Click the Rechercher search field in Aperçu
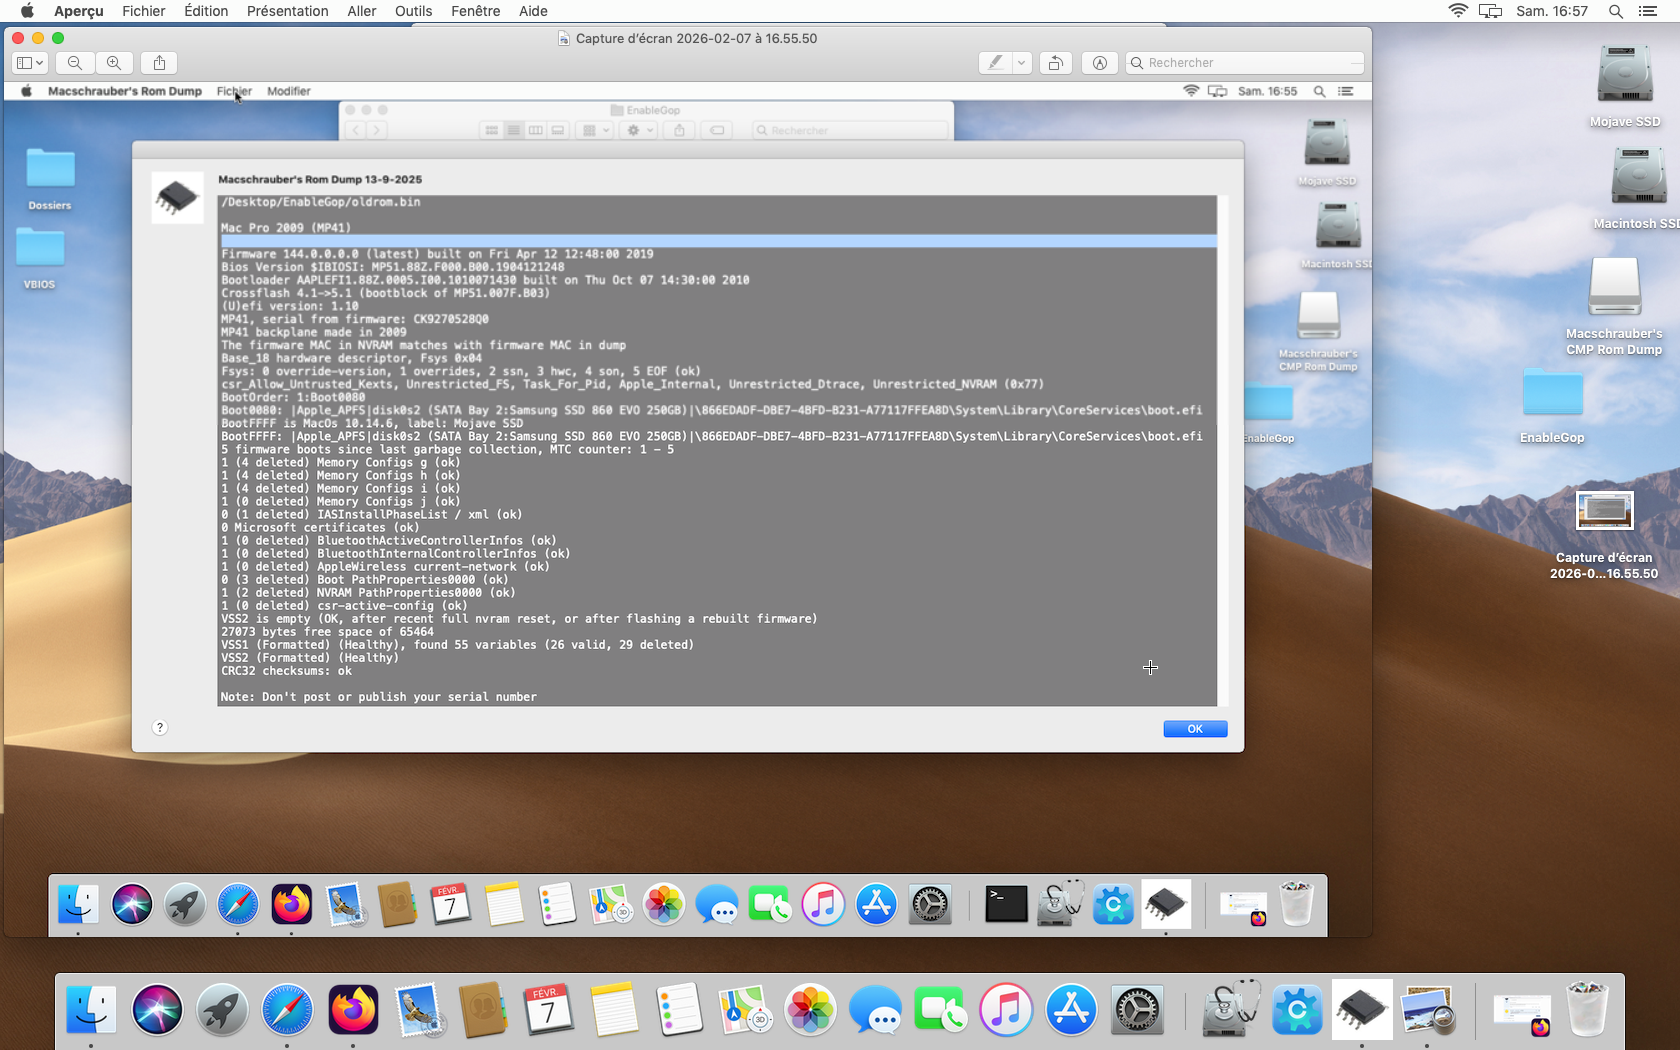This screenshot has width=1680, height=1050. click(1245, 63)
